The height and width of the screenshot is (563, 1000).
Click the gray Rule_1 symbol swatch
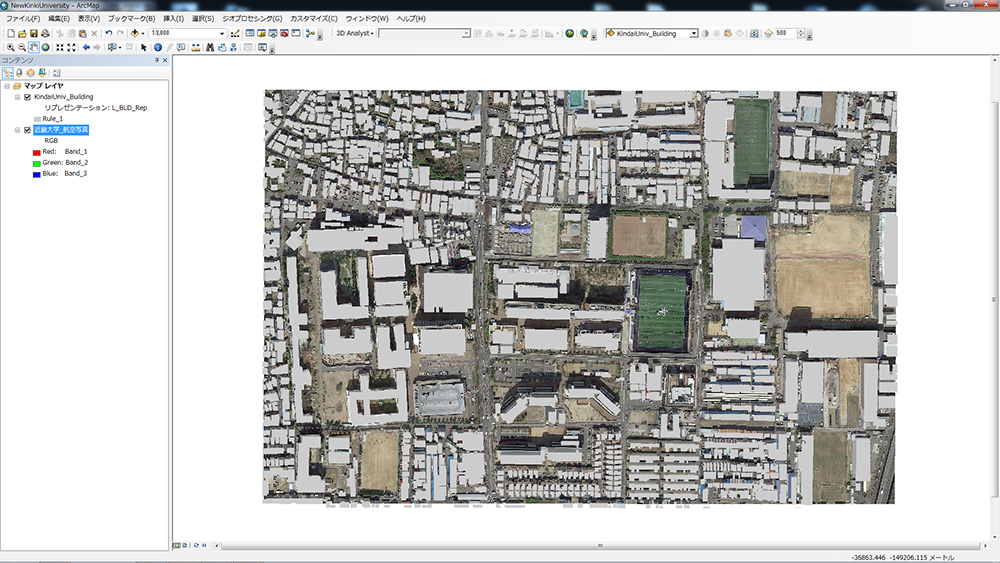(x=37, y=119)
